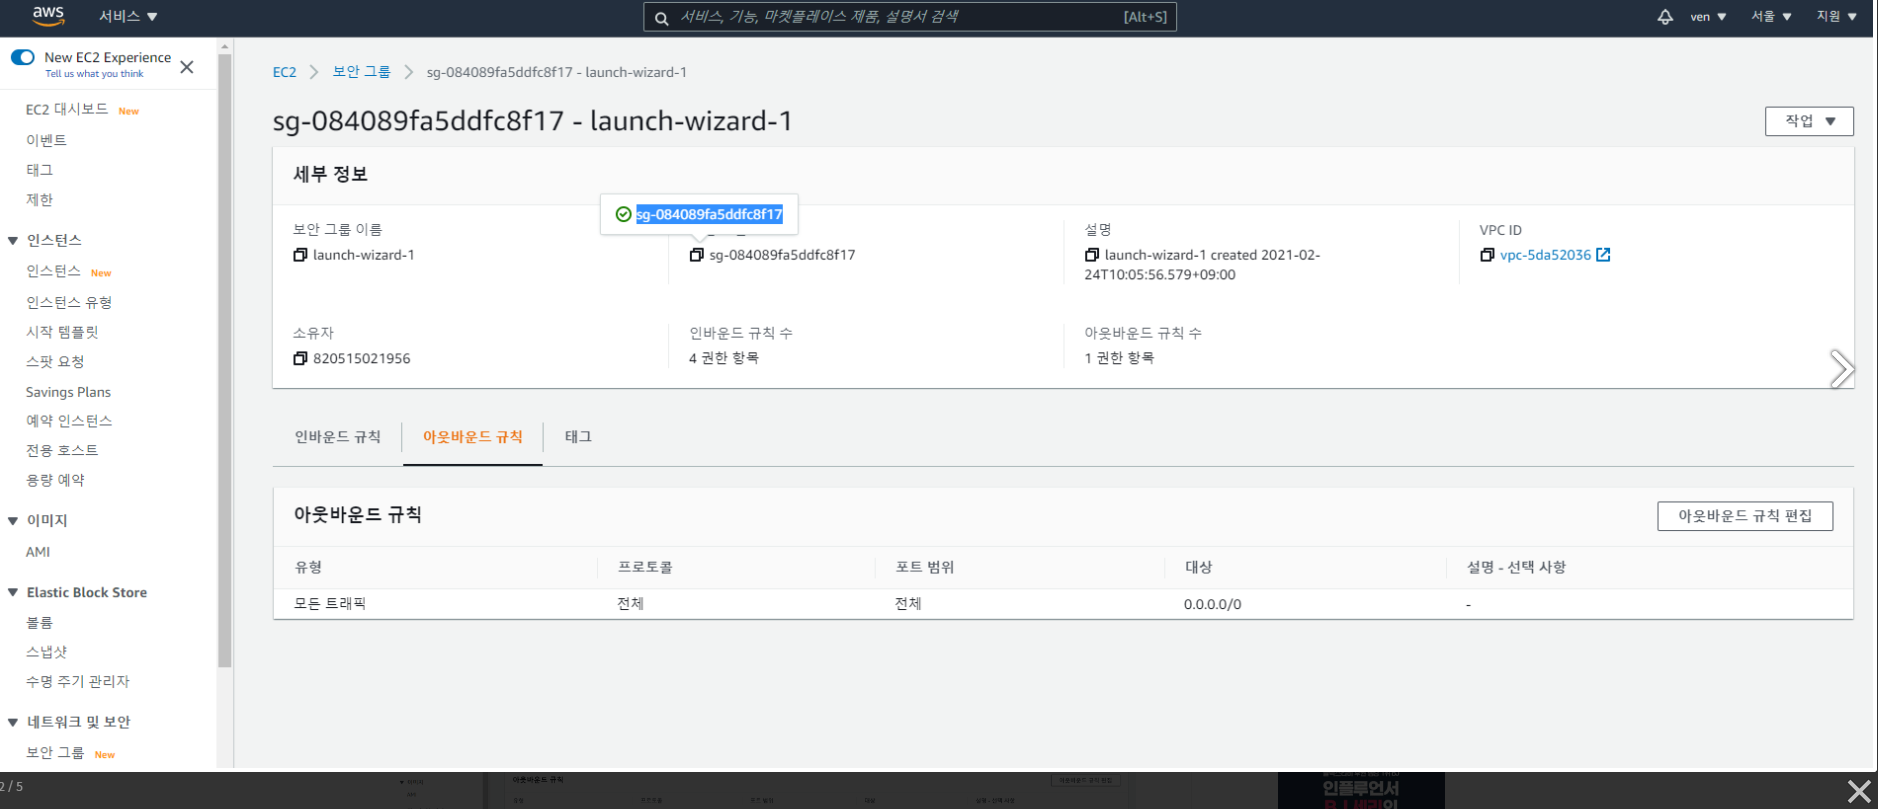This screenshot has height=809, width=1878.
Task: Open 볼륨 in the sidebar
Action: point(39,622)
